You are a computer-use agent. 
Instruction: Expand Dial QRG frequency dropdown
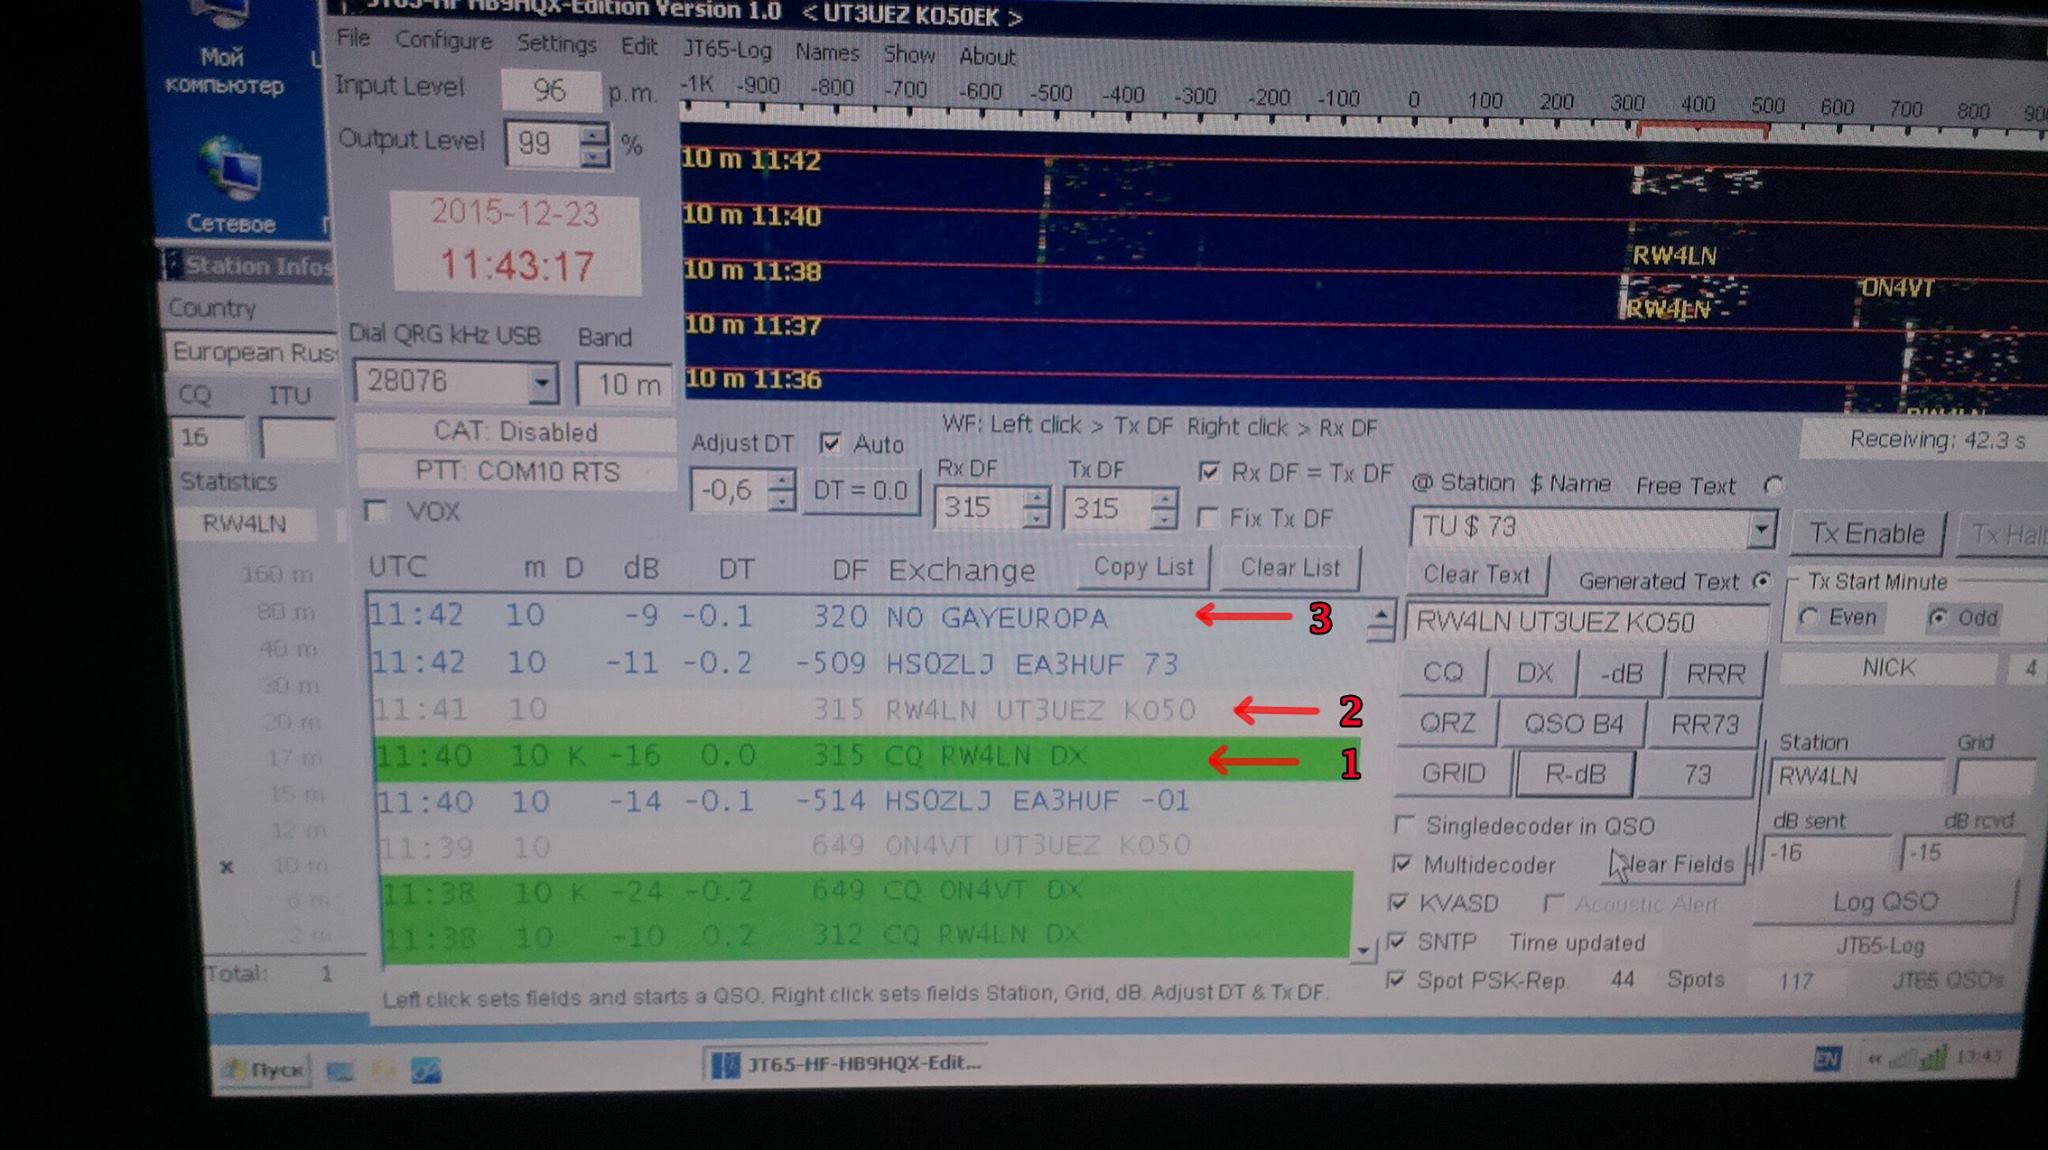pos(541,382)
